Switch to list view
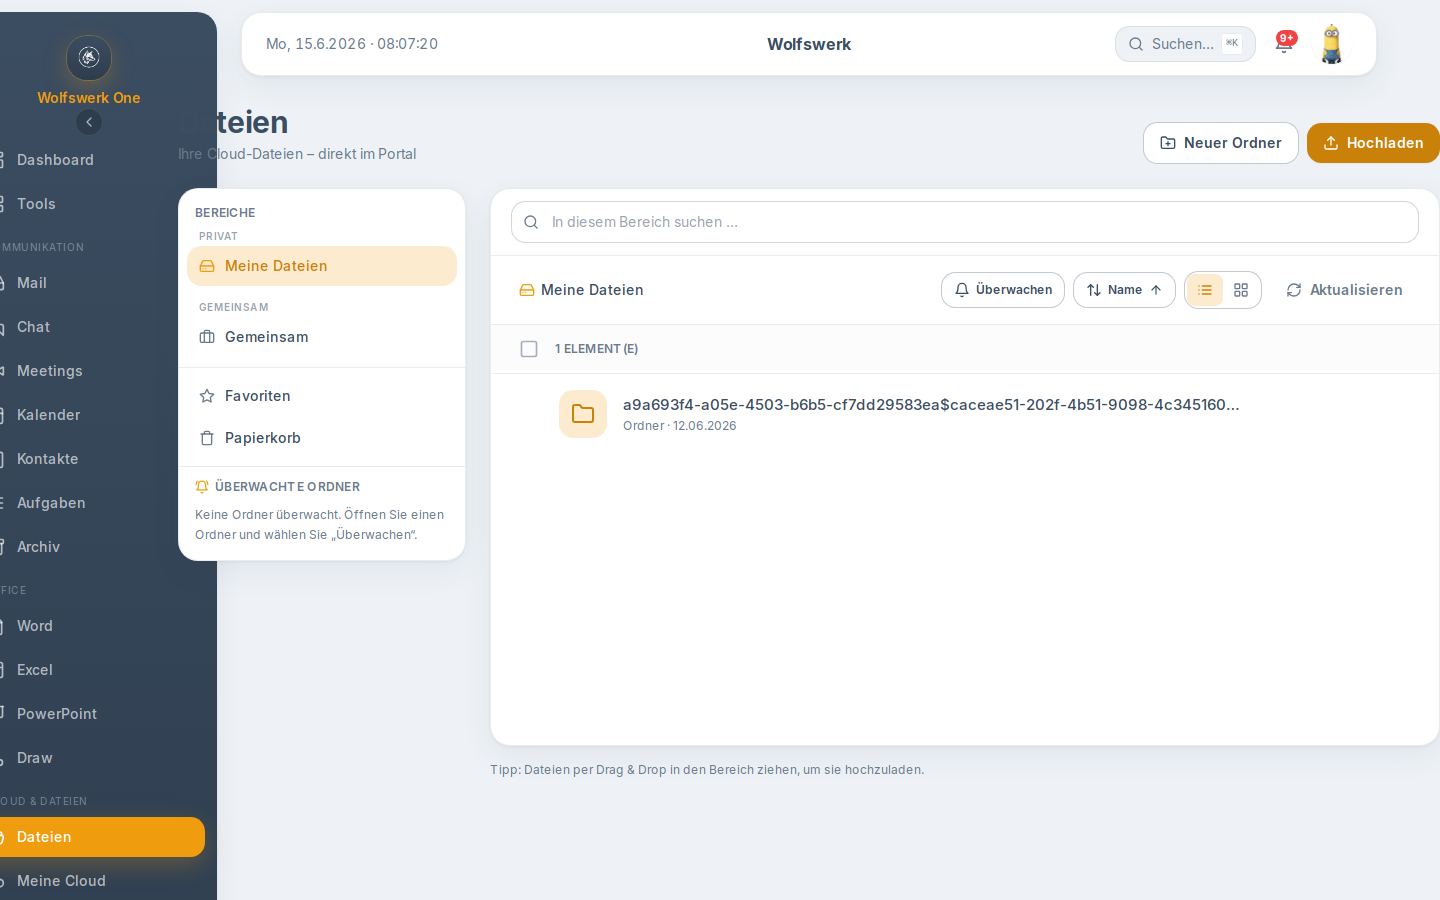 [1205, 290]
